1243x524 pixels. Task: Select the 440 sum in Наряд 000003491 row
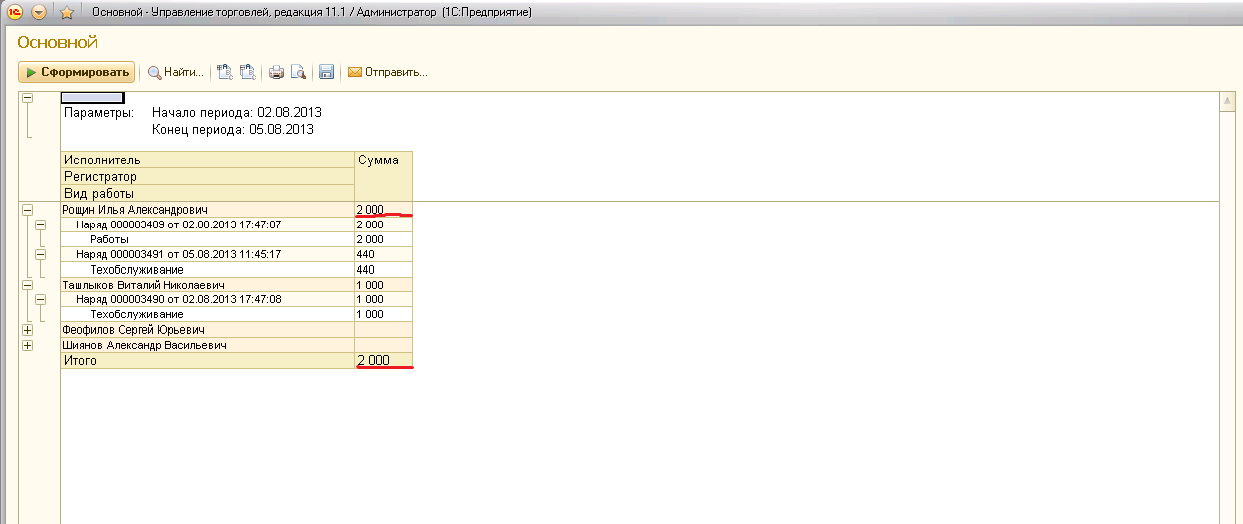[384, 255]
